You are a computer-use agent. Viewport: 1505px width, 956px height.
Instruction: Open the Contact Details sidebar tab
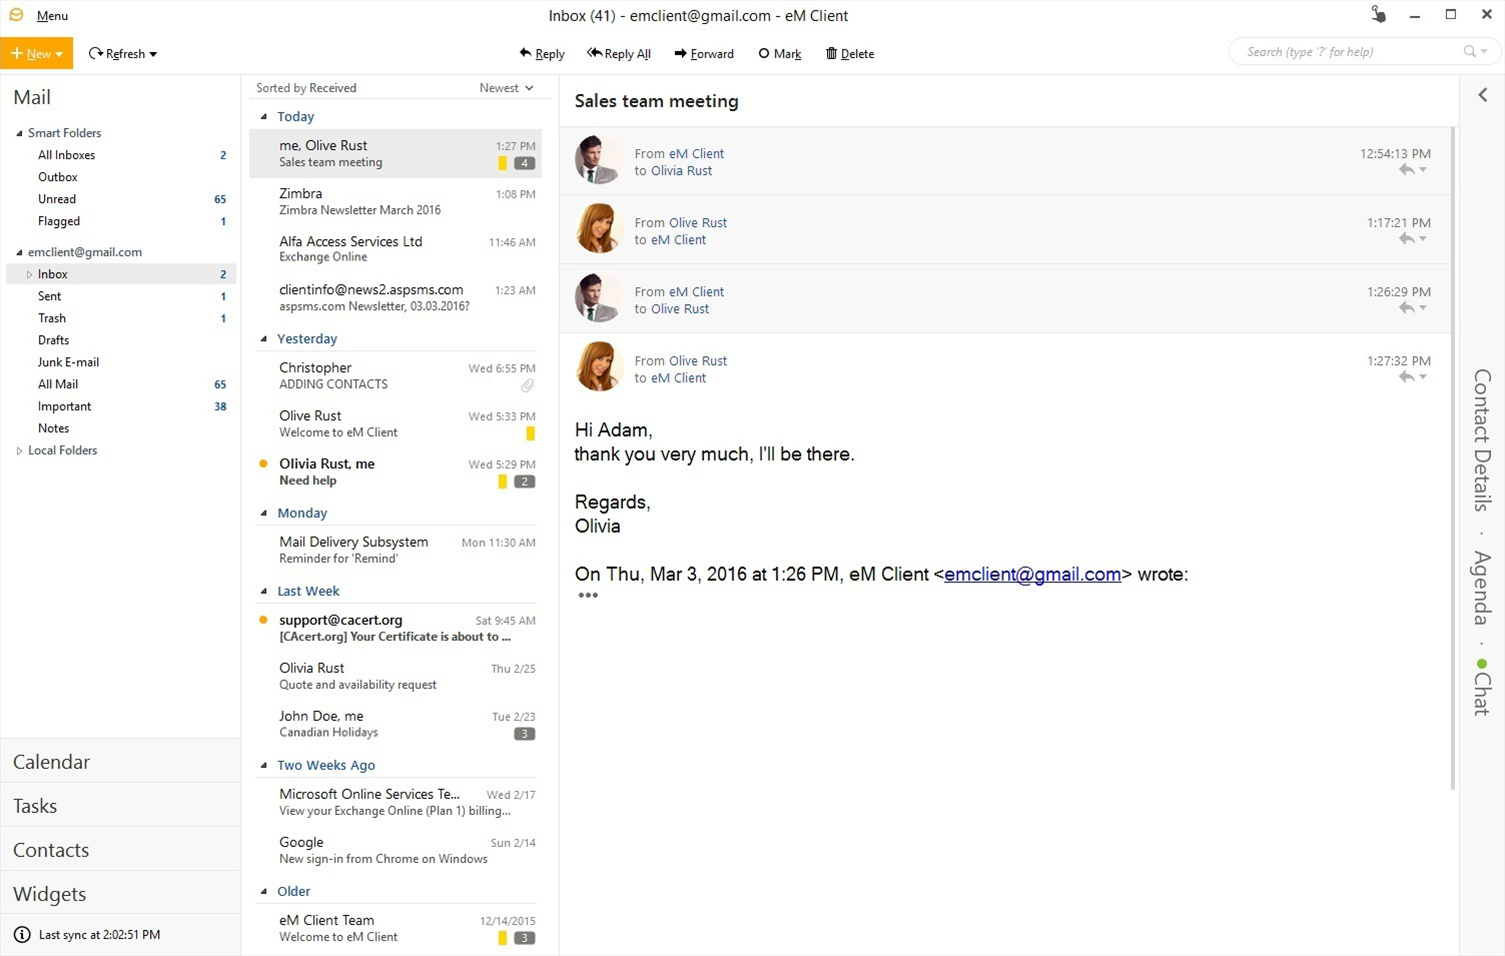pos(1482,440)
